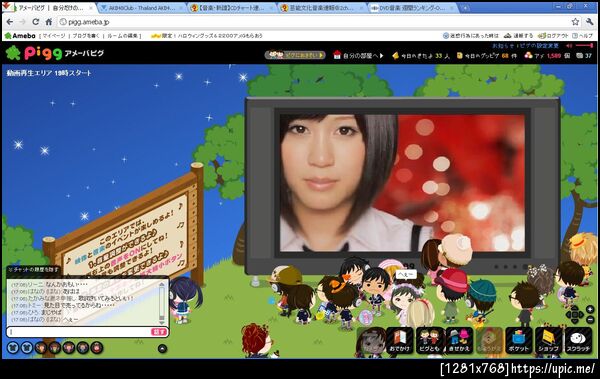Click the chat log scroll-up arrow
This screenshot has width=600, height=379.
coord(161,284)
